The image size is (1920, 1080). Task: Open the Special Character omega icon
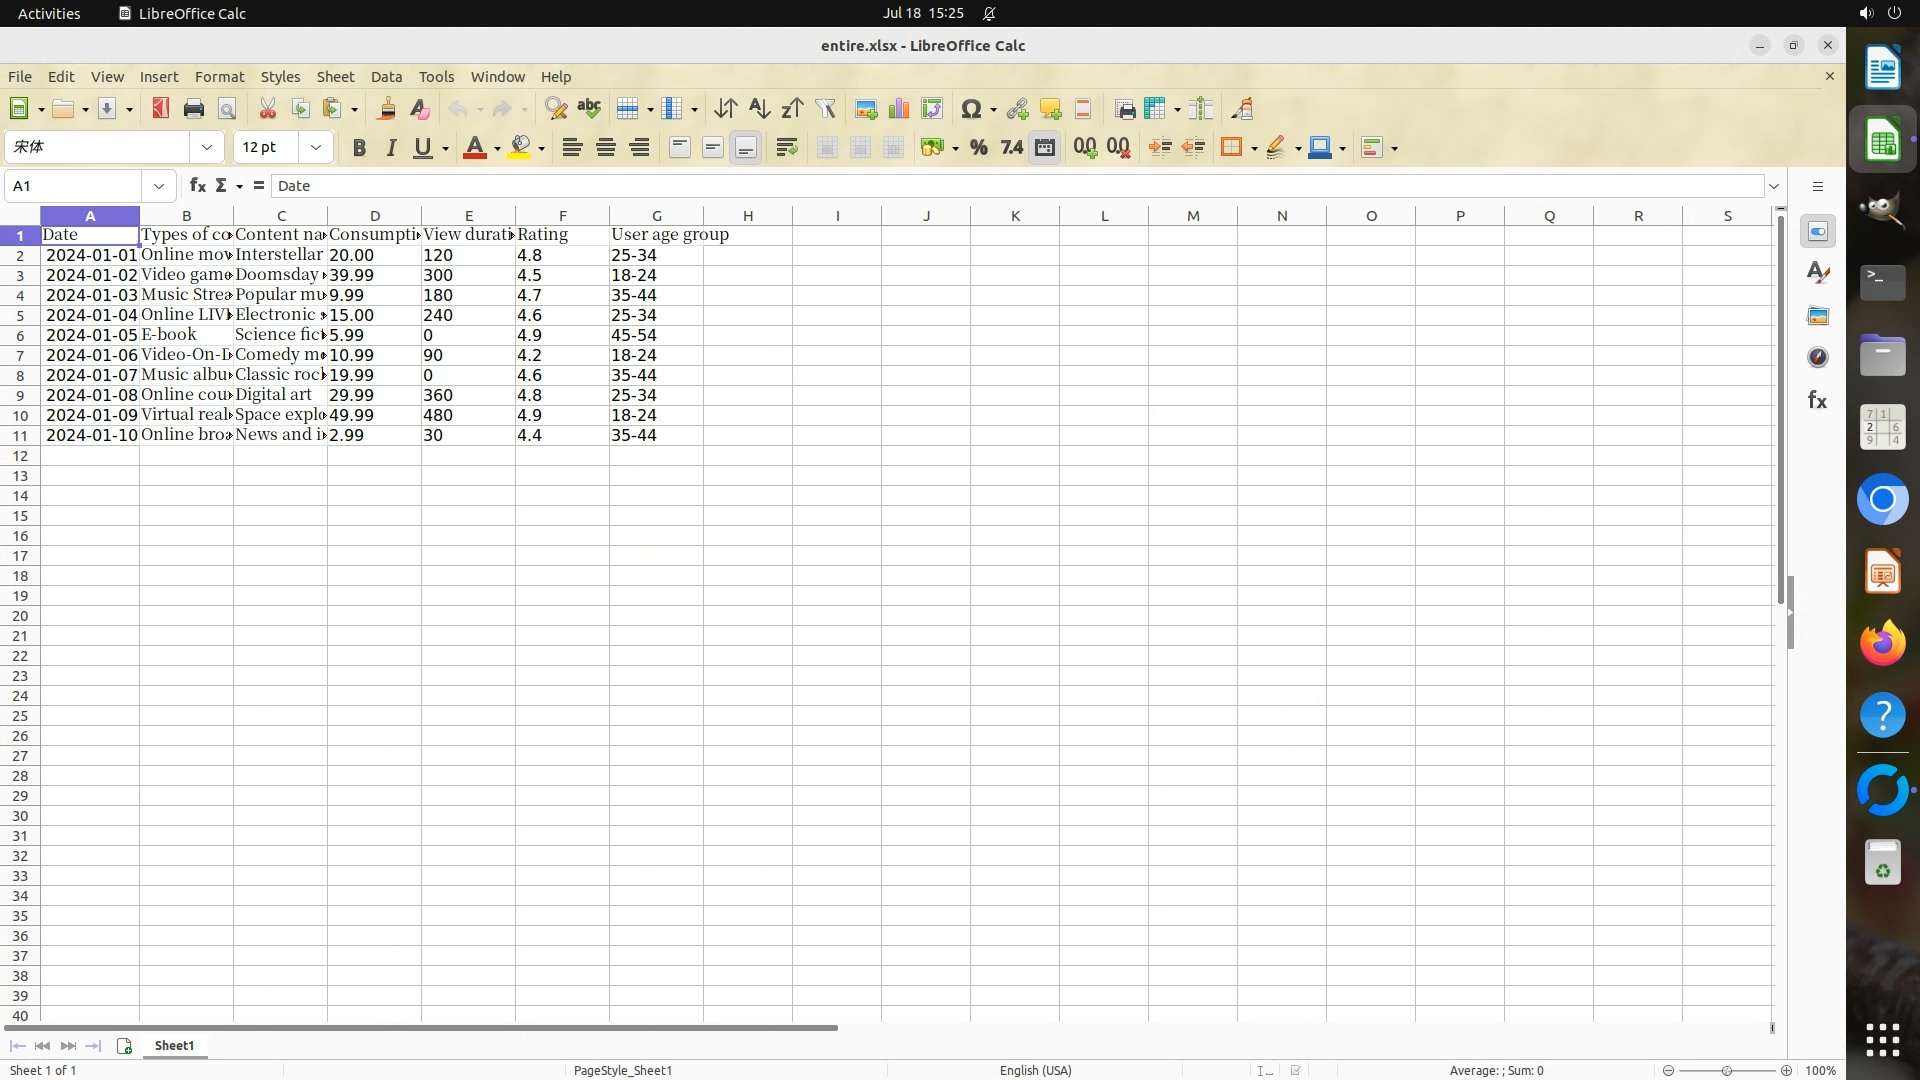970,109
